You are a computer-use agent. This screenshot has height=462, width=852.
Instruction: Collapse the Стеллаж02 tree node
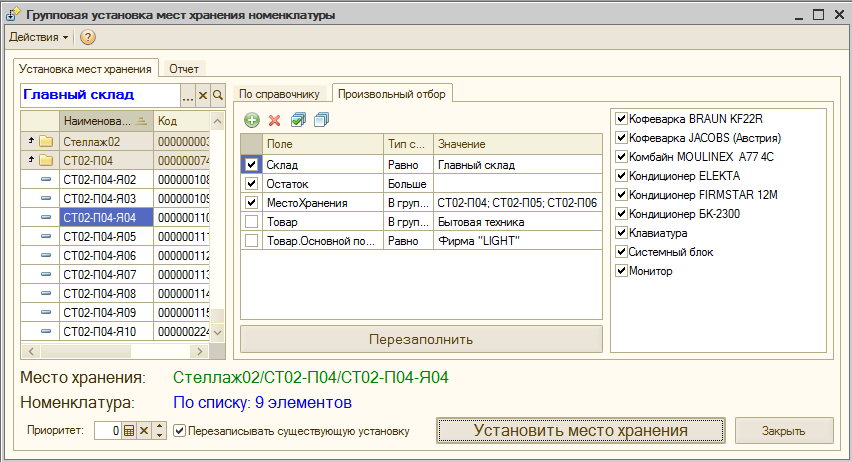(x=31, y=141)
